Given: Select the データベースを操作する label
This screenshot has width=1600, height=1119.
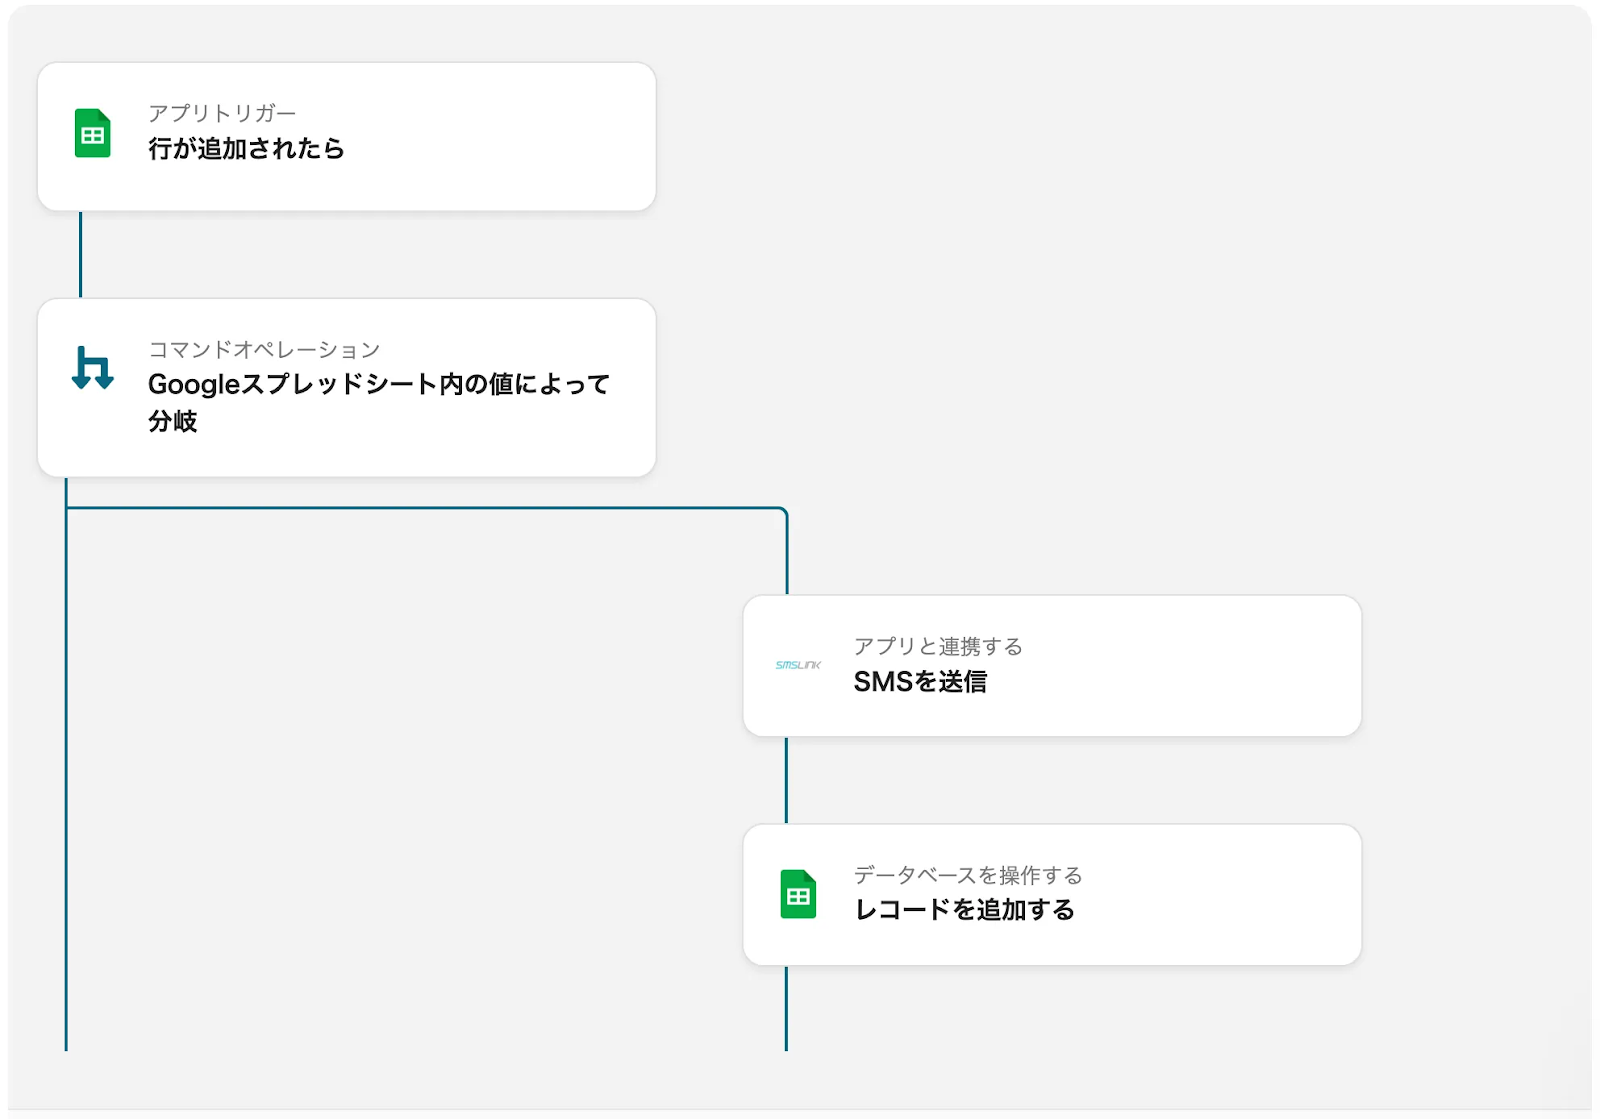Looking at the screenshot, I should pyautogui.click(x=968, y=875).
